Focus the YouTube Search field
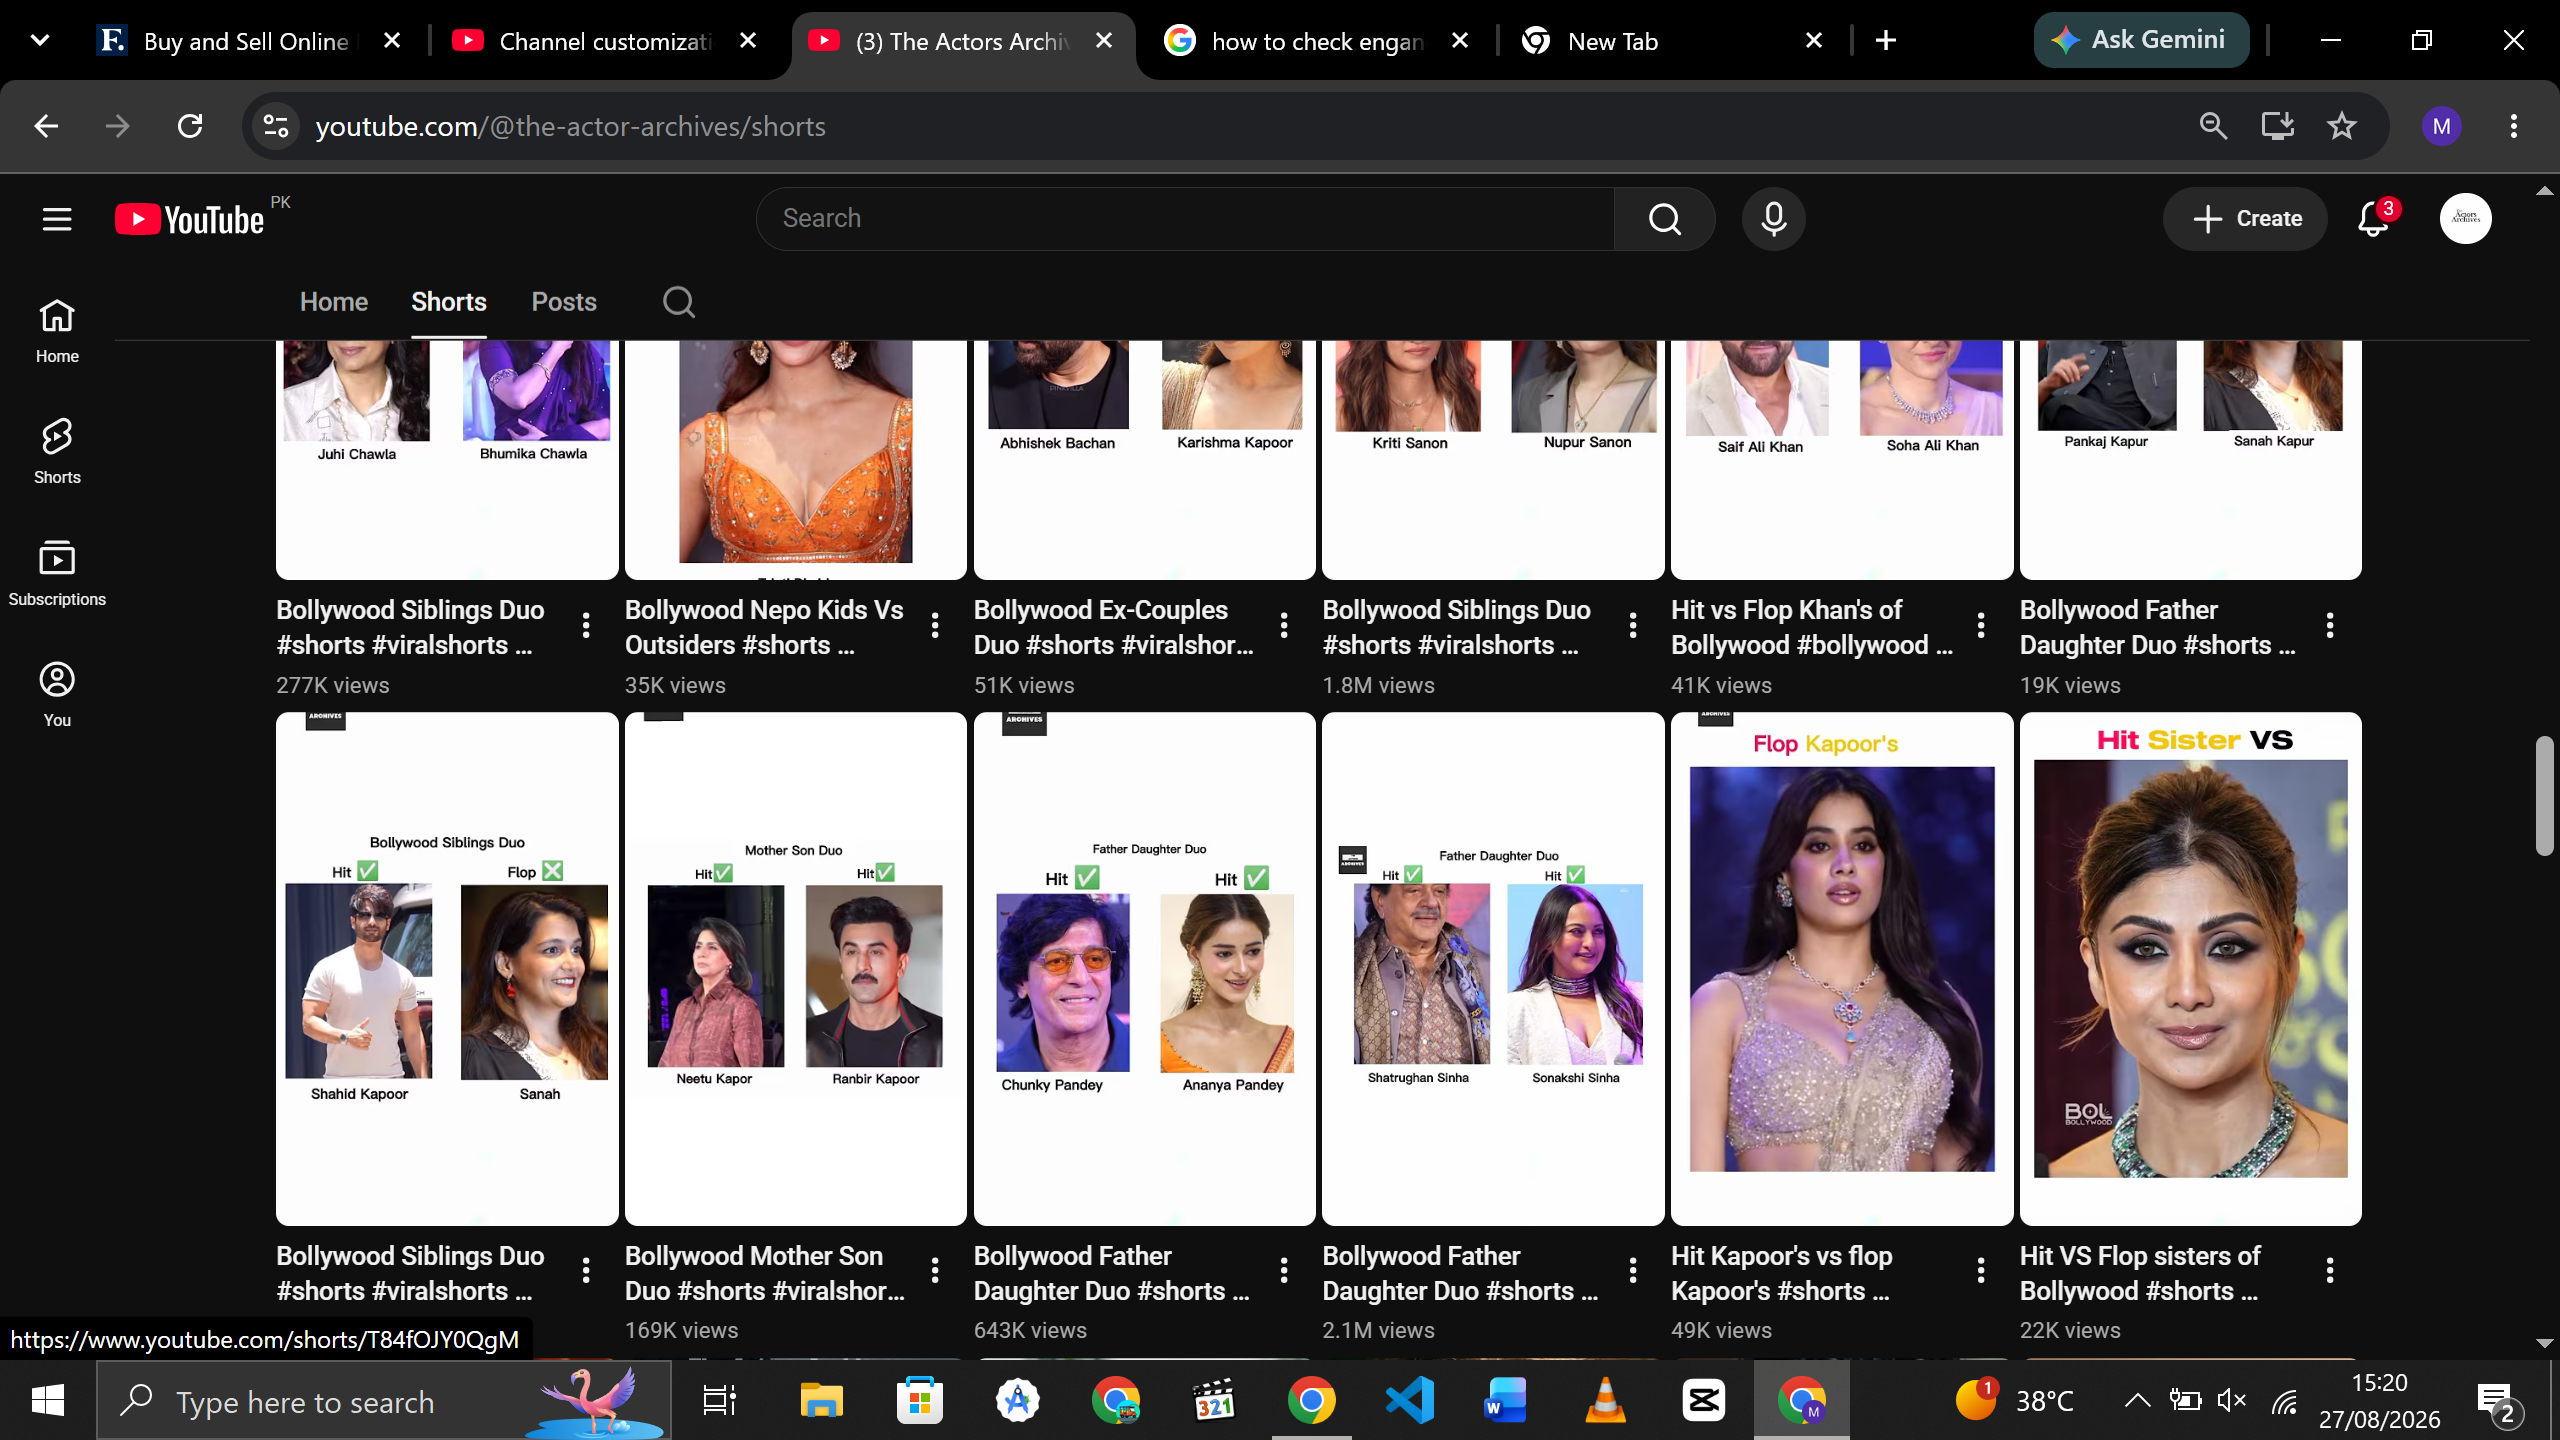 click(1185, 219)
